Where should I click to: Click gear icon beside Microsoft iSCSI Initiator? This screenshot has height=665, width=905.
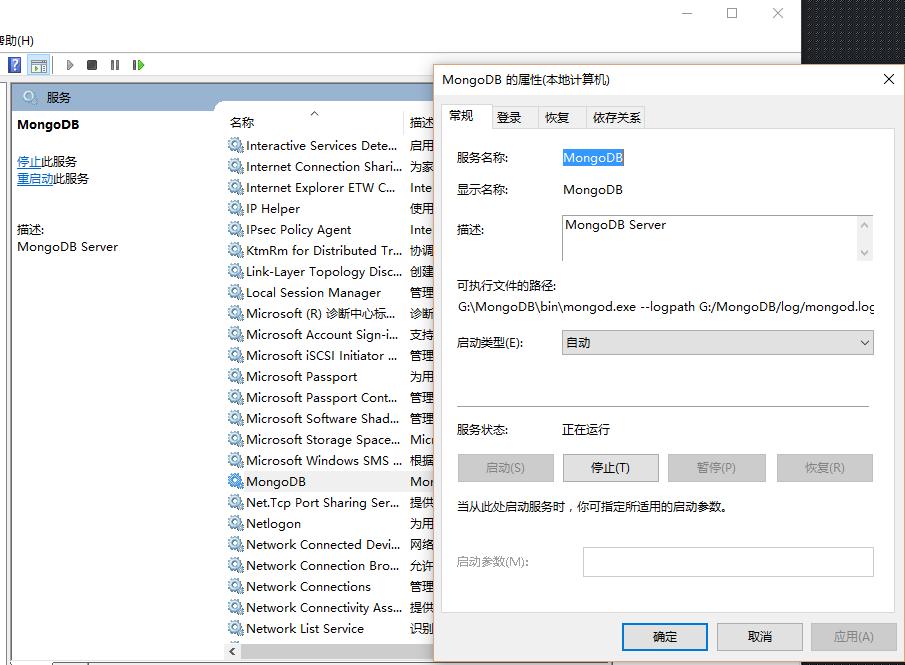(235, 355)
